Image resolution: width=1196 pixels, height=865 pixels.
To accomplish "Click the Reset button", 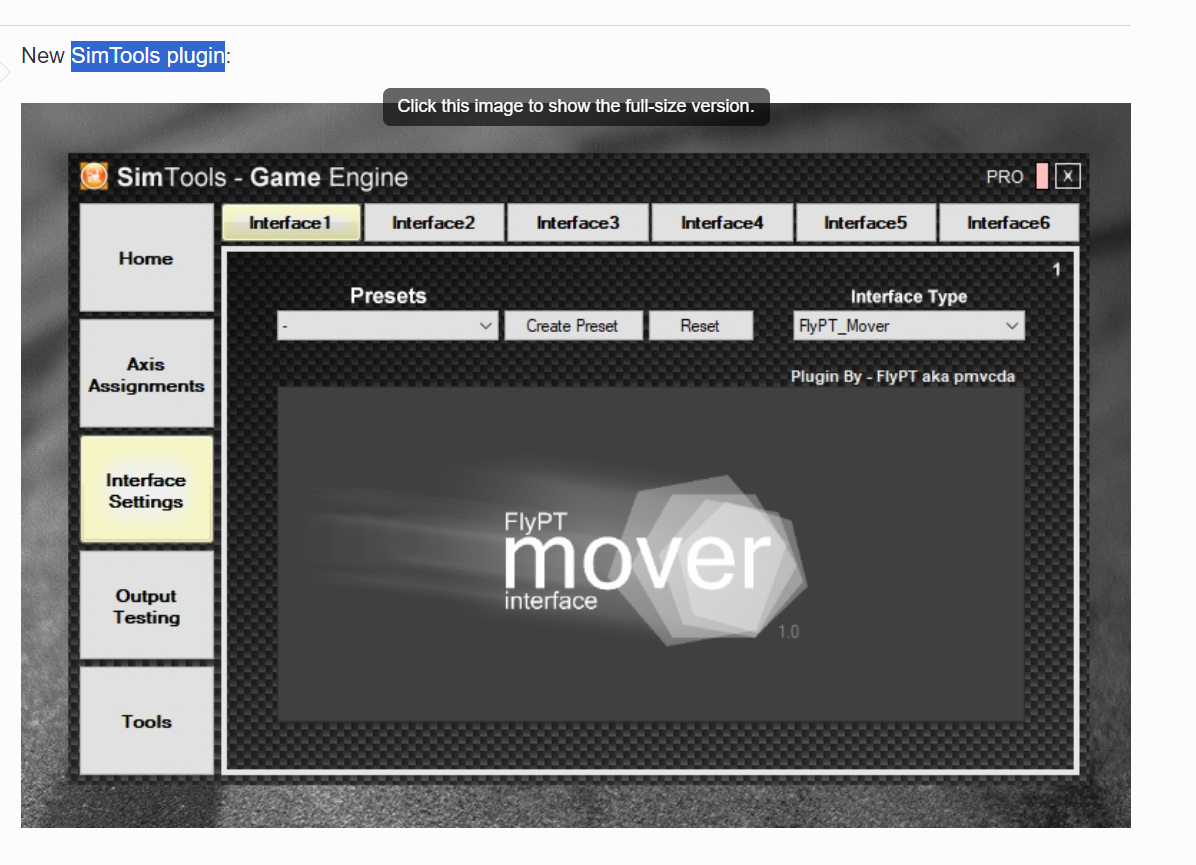I will [x=700, y=326].
